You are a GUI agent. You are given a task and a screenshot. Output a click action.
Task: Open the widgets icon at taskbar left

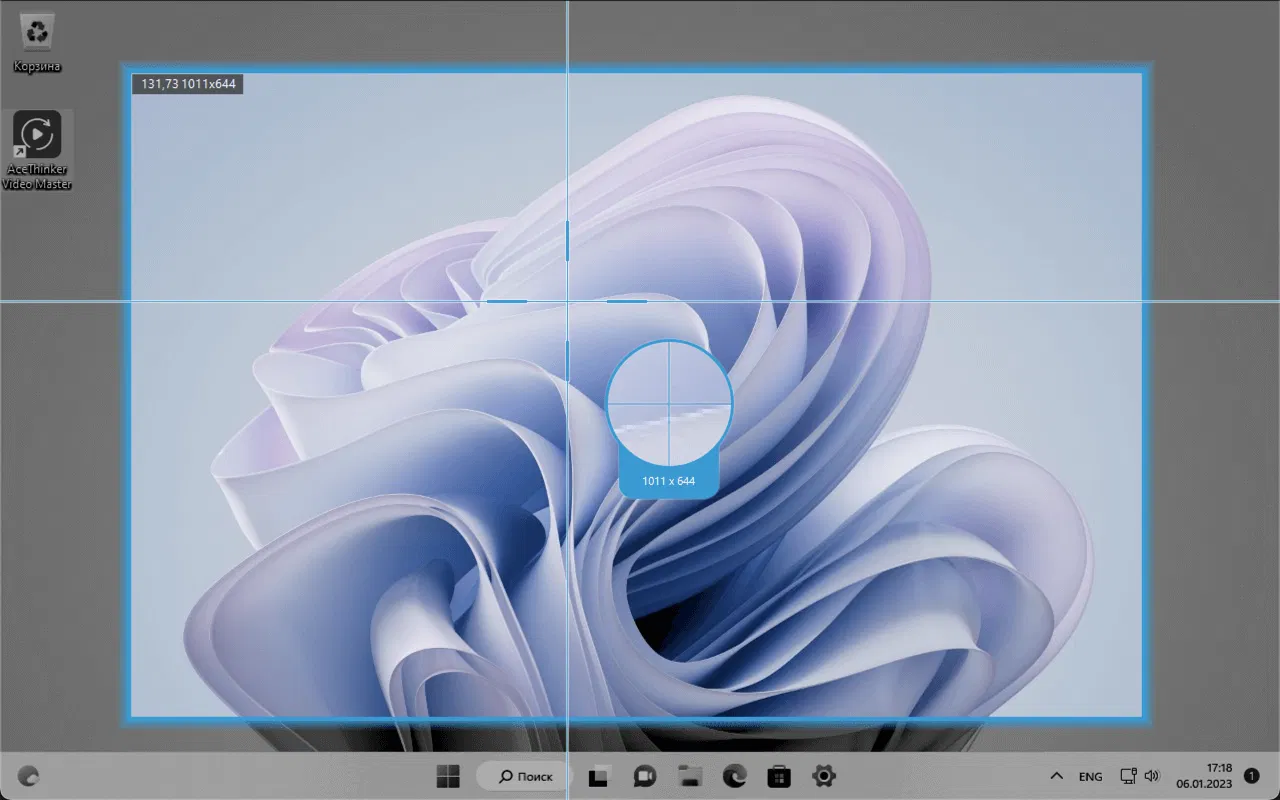(x=29, y=776)
